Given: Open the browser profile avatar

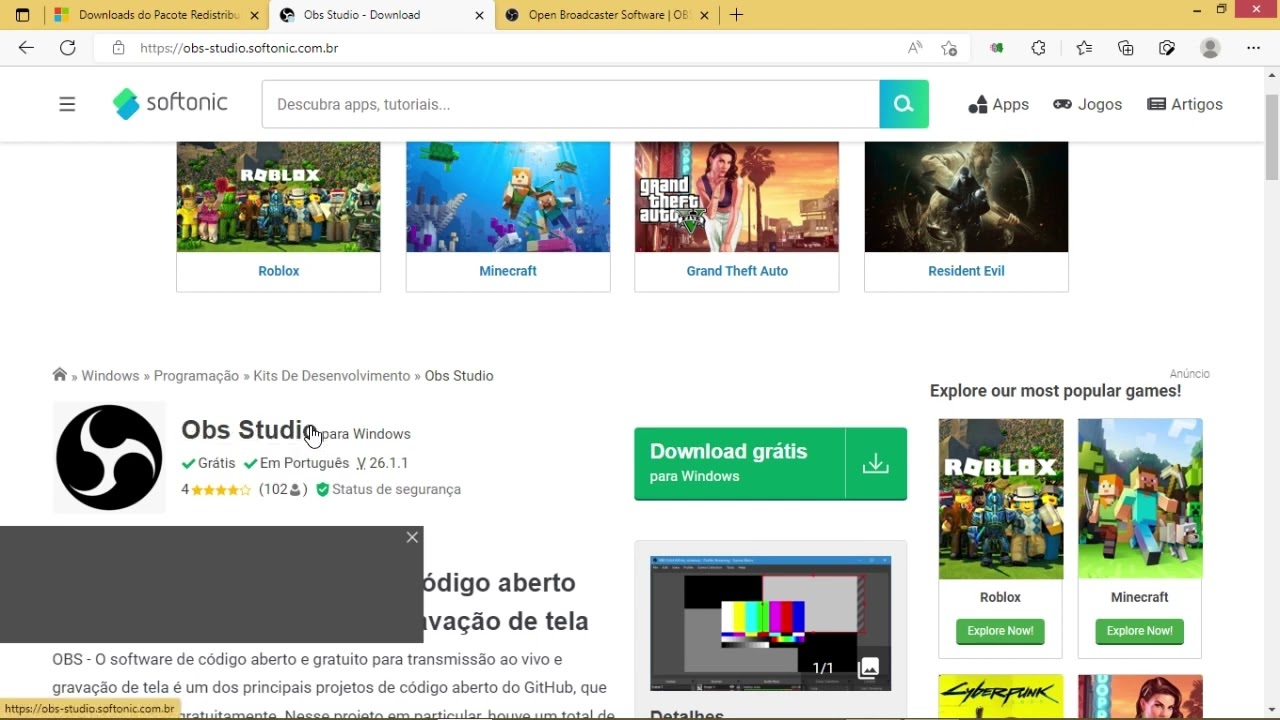Looking at the screenshot, I should [1210, 48].
